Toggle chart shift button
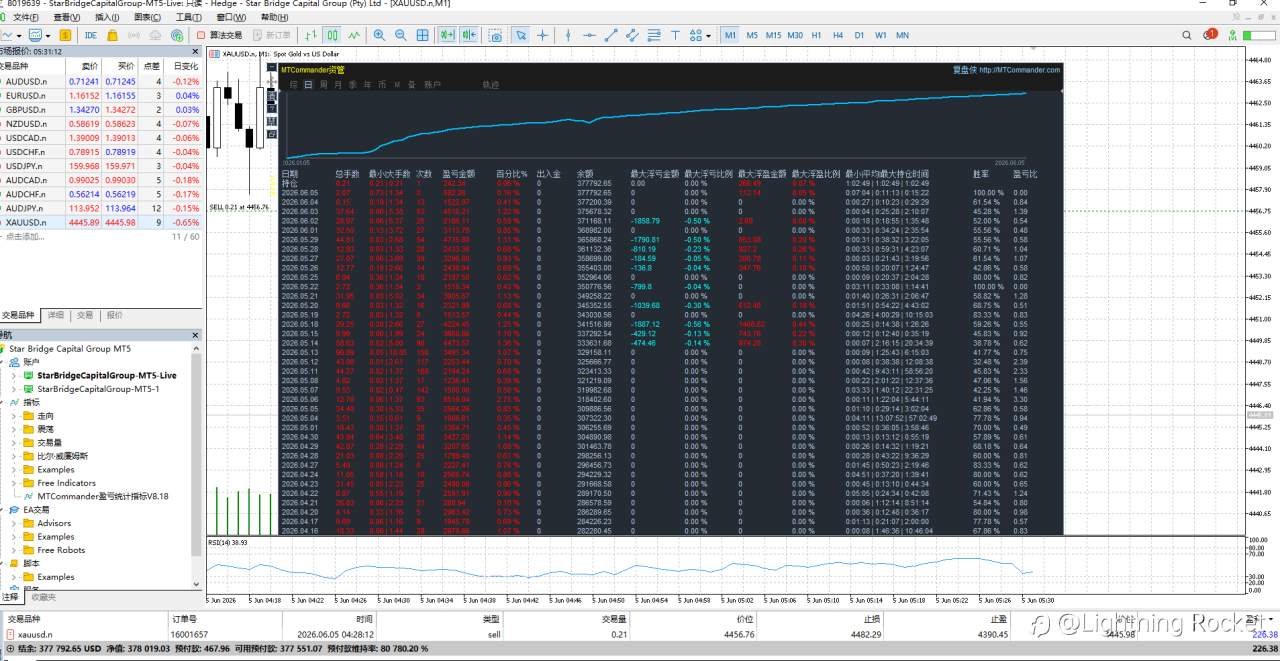1280x661 pixels. [469, 35]
